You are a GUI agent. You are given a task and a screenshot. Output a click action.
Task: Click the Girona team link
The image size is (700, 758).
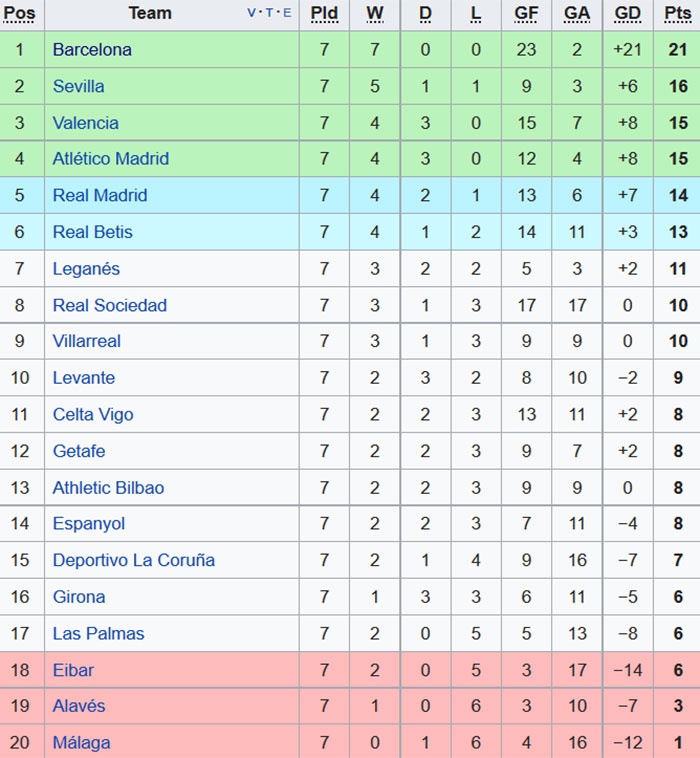coord(78,597)
